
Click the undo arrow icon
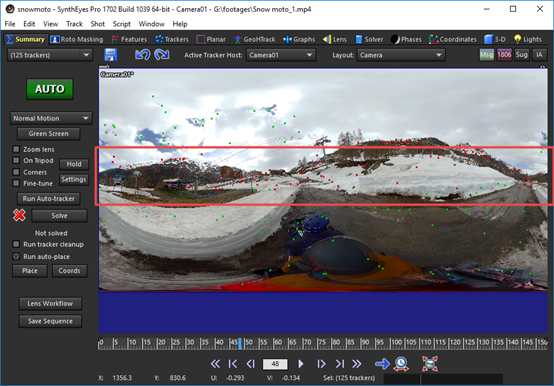click(x=142, y=55)
